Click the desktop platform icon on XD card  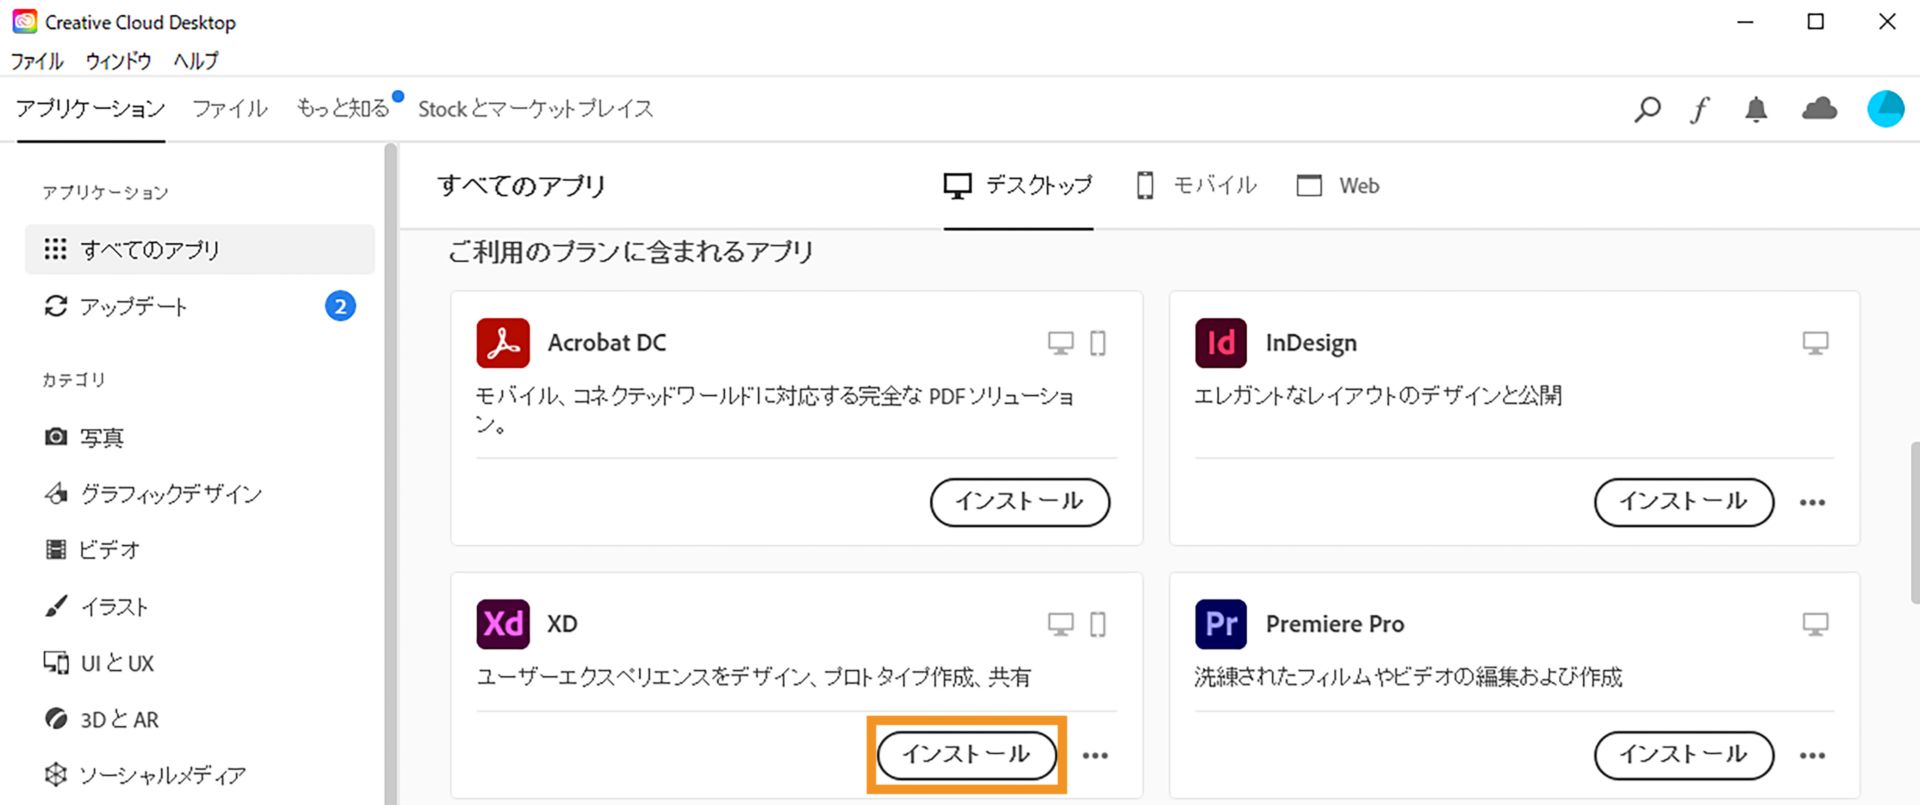point(1061,624)
